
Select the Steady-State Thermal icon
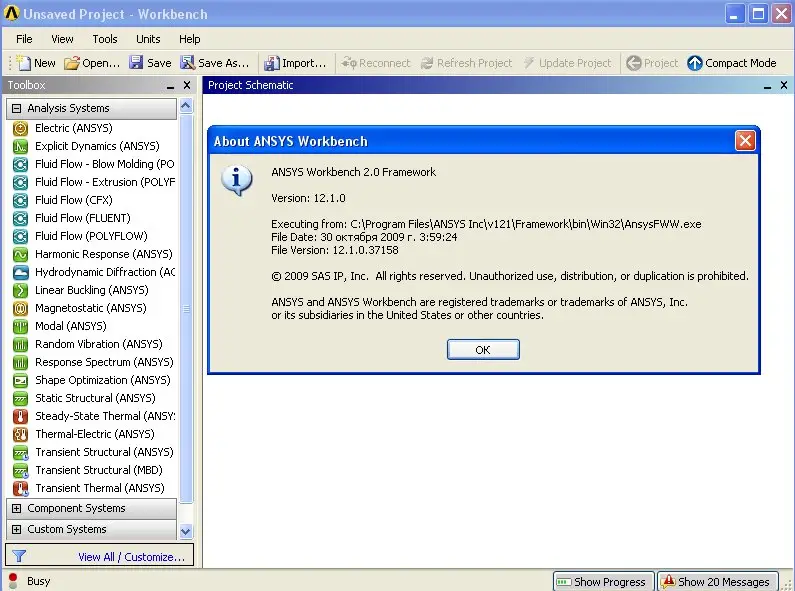coord(20,416)
